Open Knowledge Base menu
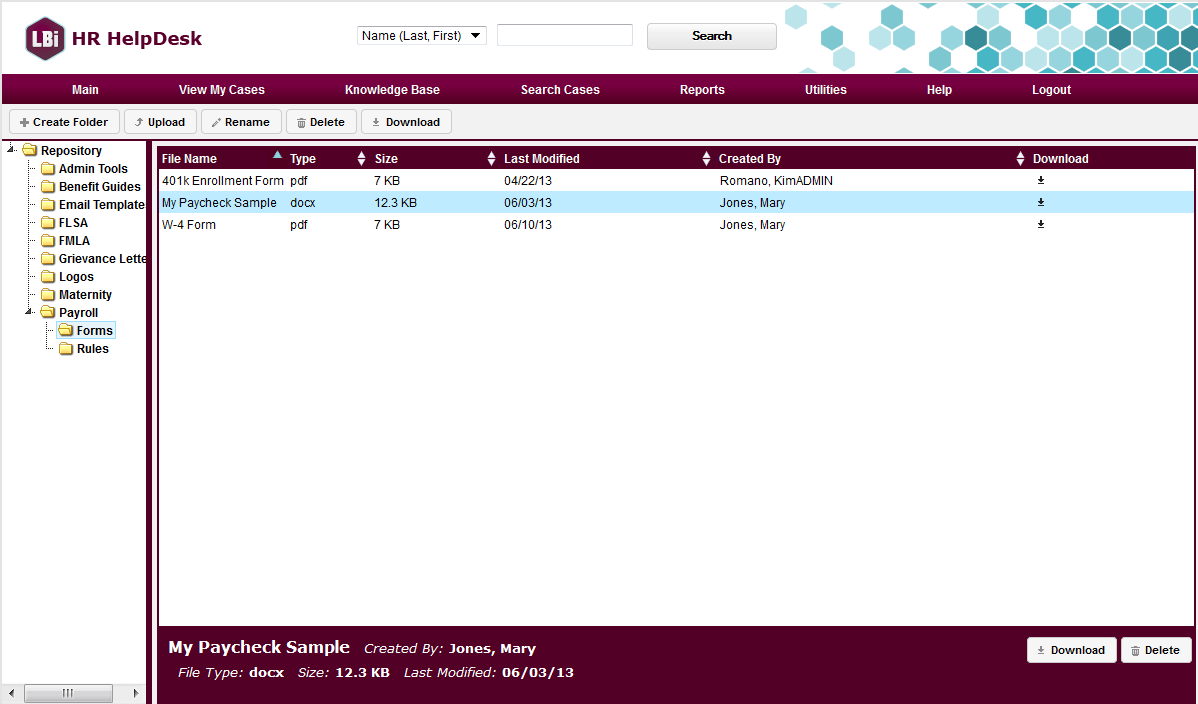 point(392,89)
